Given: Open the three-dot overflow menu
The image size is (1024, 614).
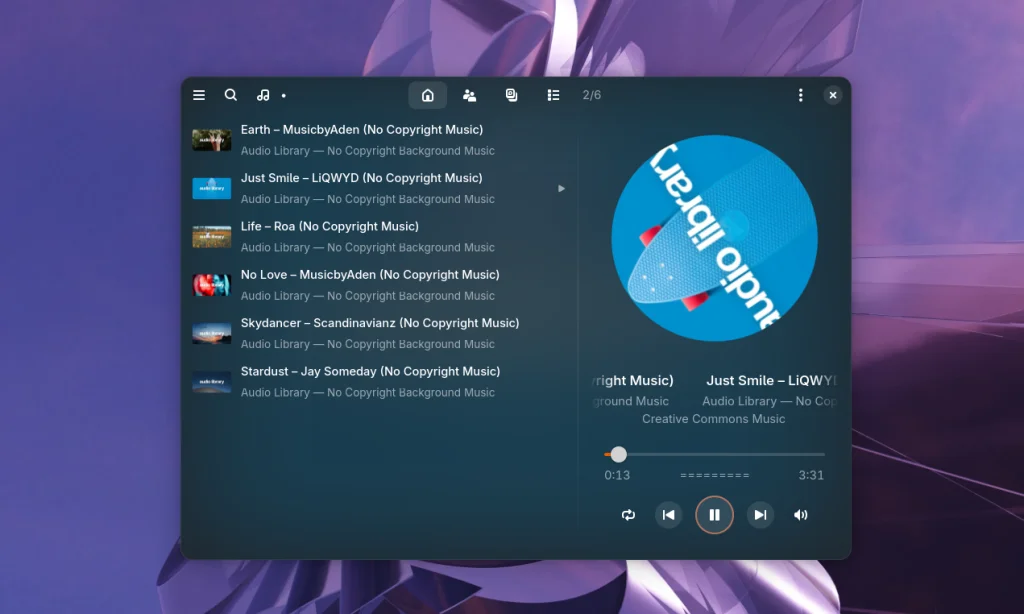Looking at the screenshot, I should [800, 95].
